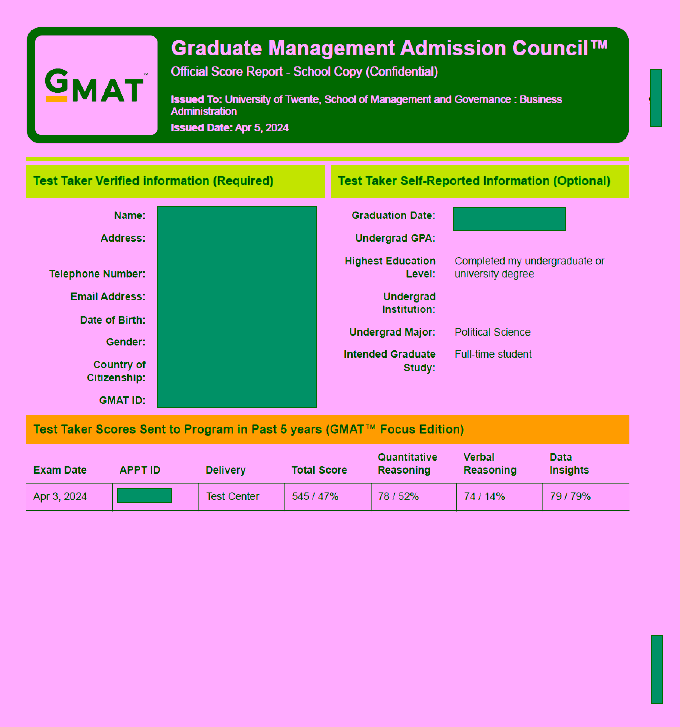Click the 'Undergrad Institution:' label

pyautogui.click(x=409, y=303)
